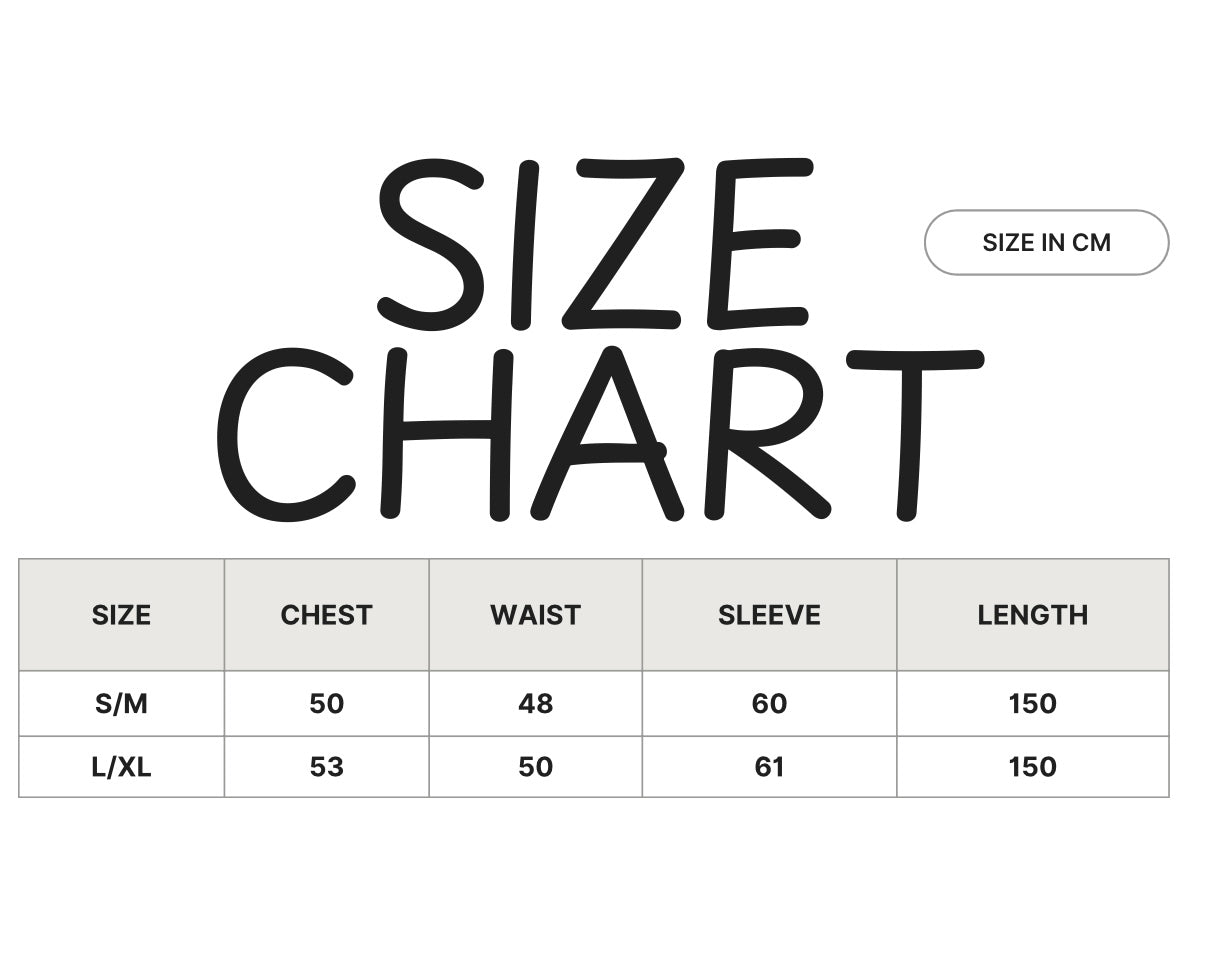Click the large SIZE heading word
The width and height of the screenshot is (1222, 959).
(x=594, y=245)
